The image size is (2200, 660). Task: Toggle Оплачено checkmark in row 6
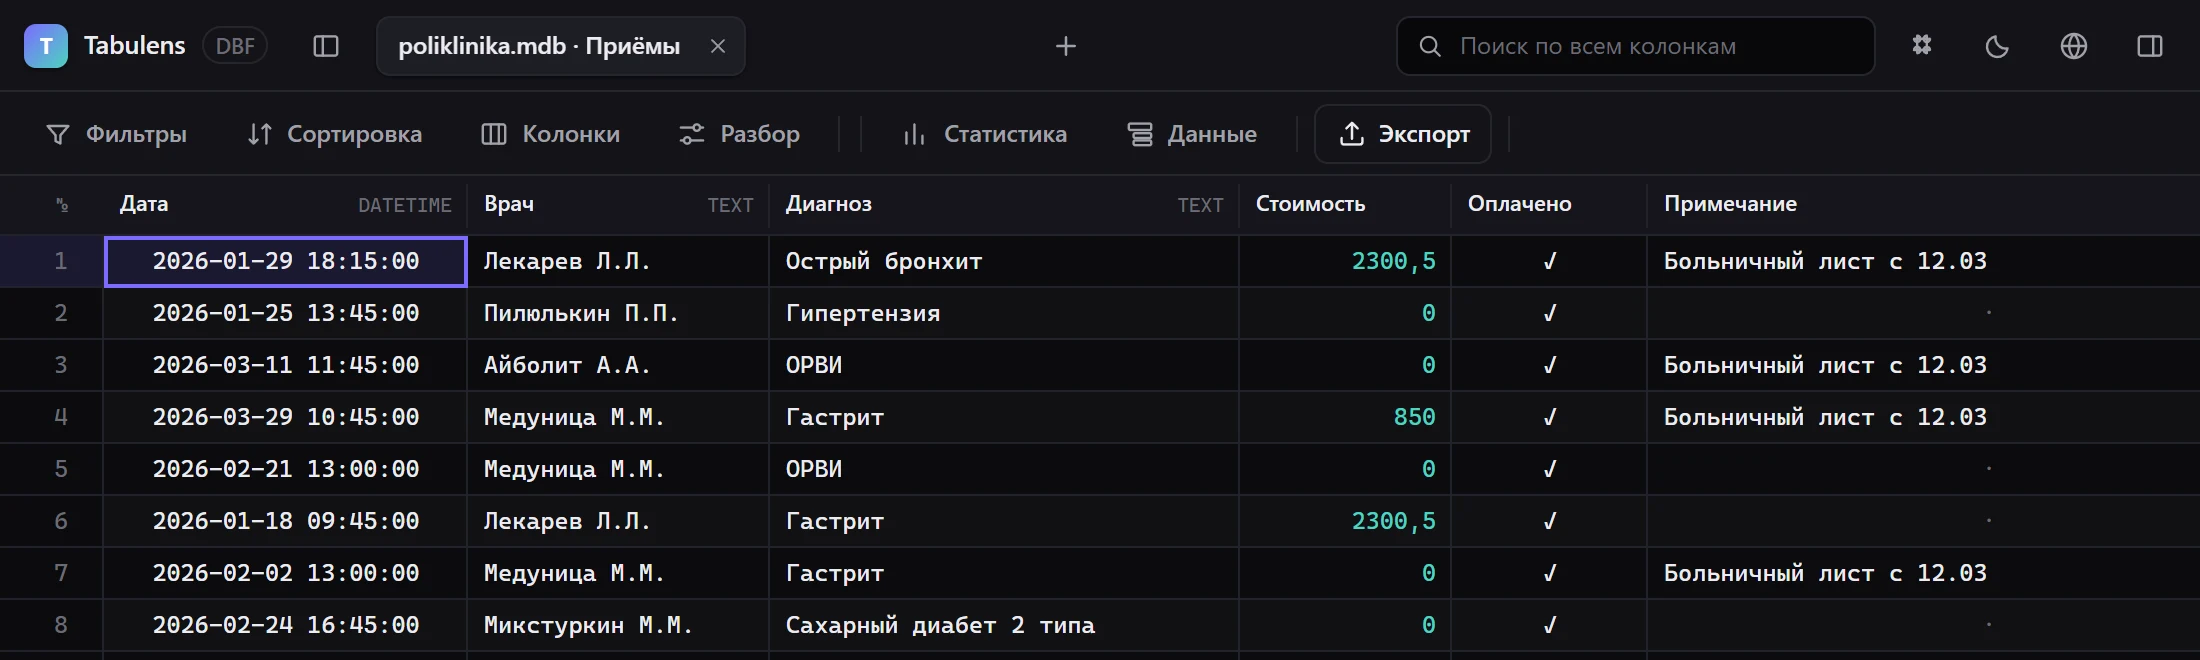(x=1549, y=522)
